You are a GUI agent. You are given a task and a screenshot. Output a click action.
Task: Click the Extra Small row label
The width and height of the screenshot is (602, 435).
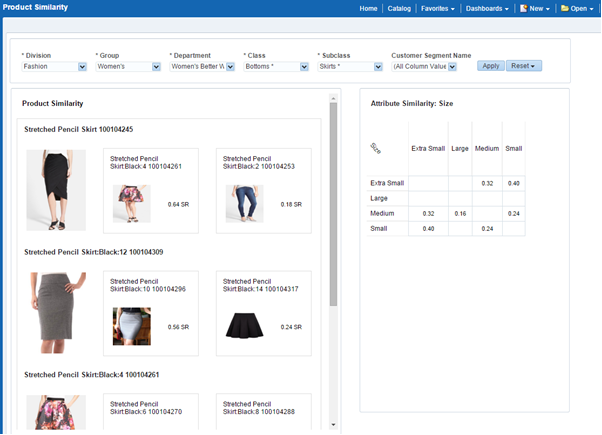pos(387,183)
